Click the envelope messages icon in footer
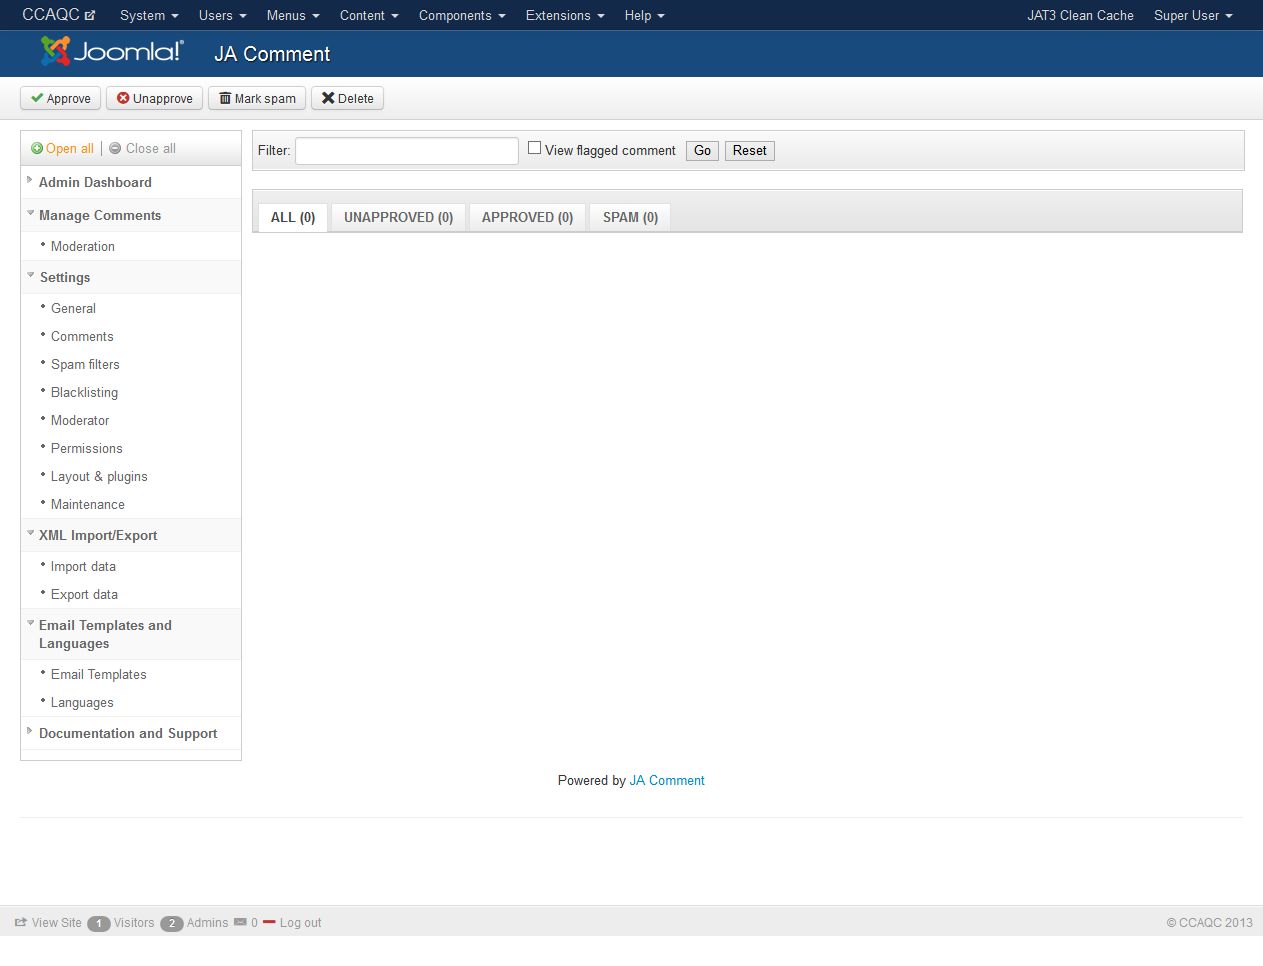The width and height of the screenshot is (1263, 966). 240,922
